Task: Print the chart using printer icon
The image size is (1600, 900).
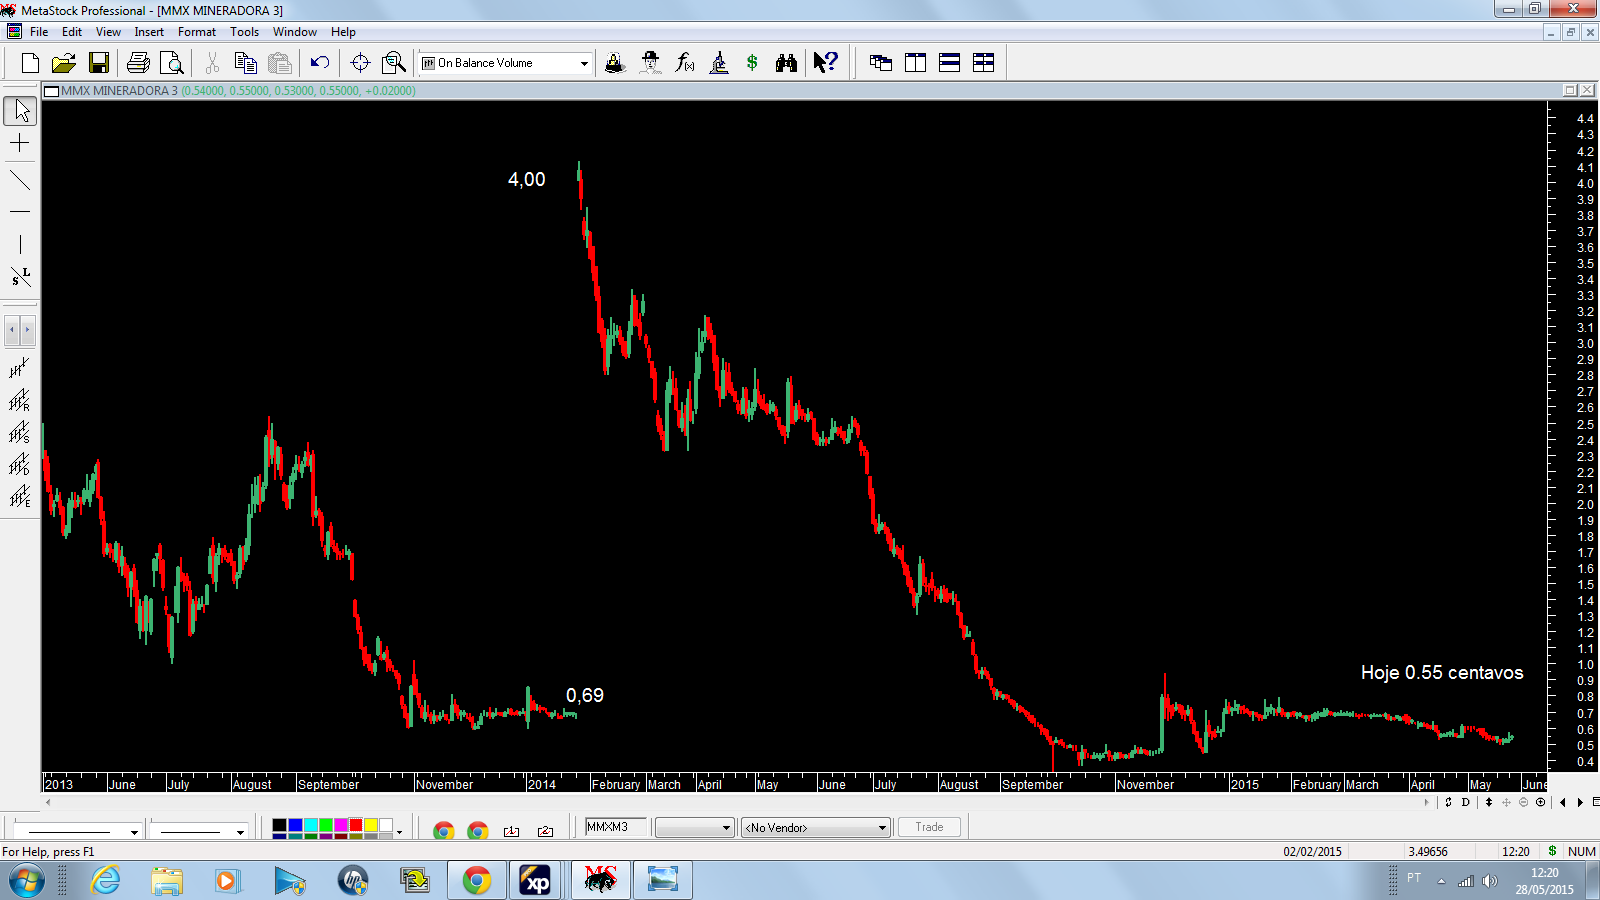Action: pos(138,63)
